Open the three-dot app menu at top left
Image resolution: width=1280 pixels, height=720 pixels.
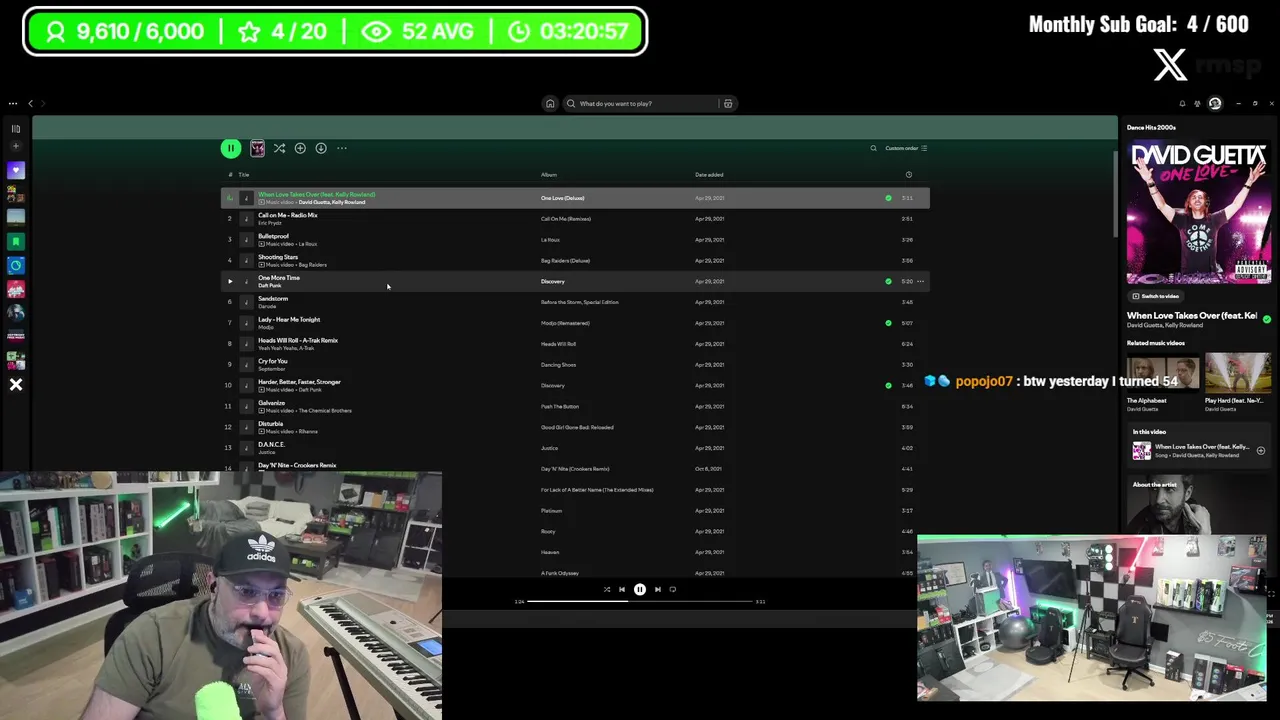pyautogui.click(x=13, y=103)
